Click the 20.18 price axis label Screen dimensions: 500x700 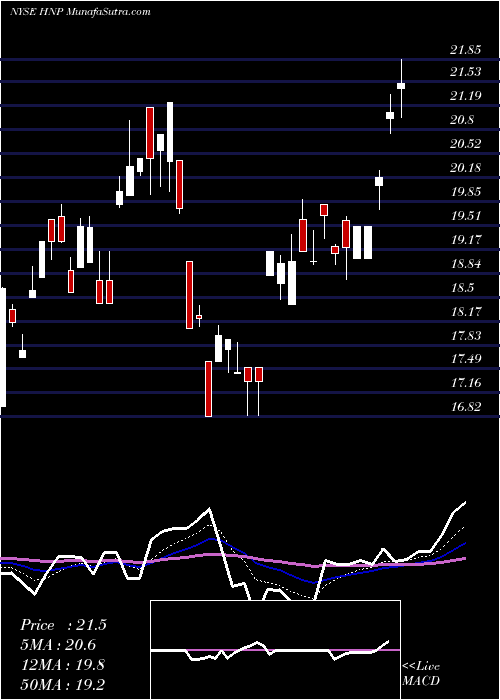point(466,168)
